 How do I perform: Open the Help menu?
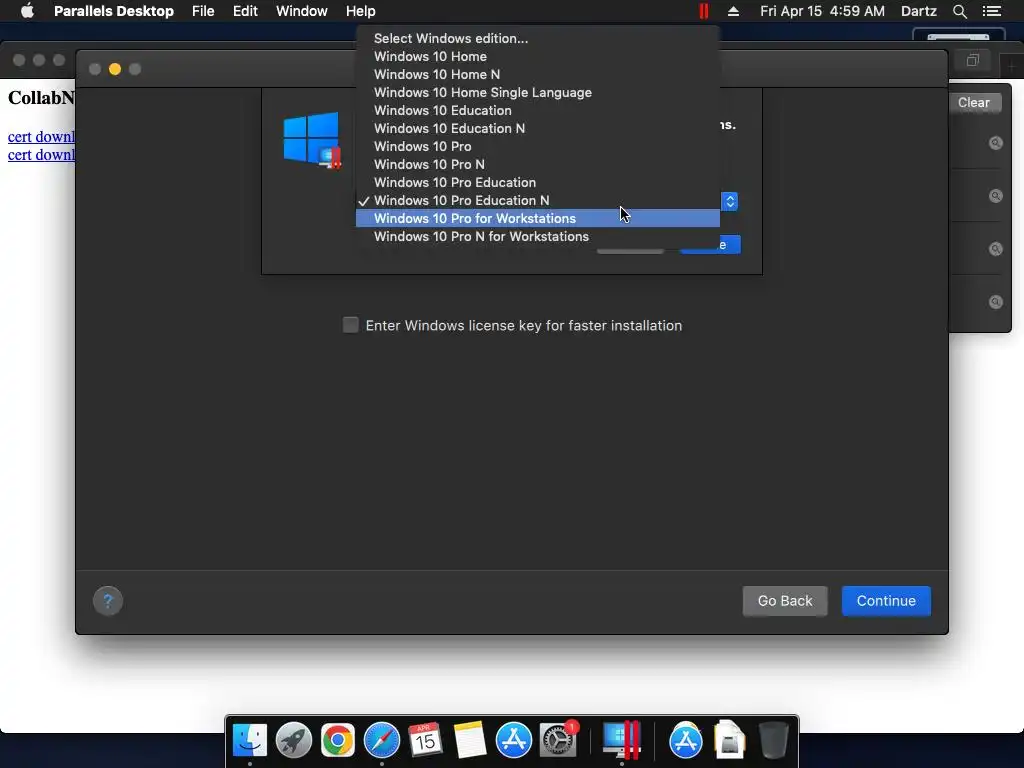(x=360, y=11)
